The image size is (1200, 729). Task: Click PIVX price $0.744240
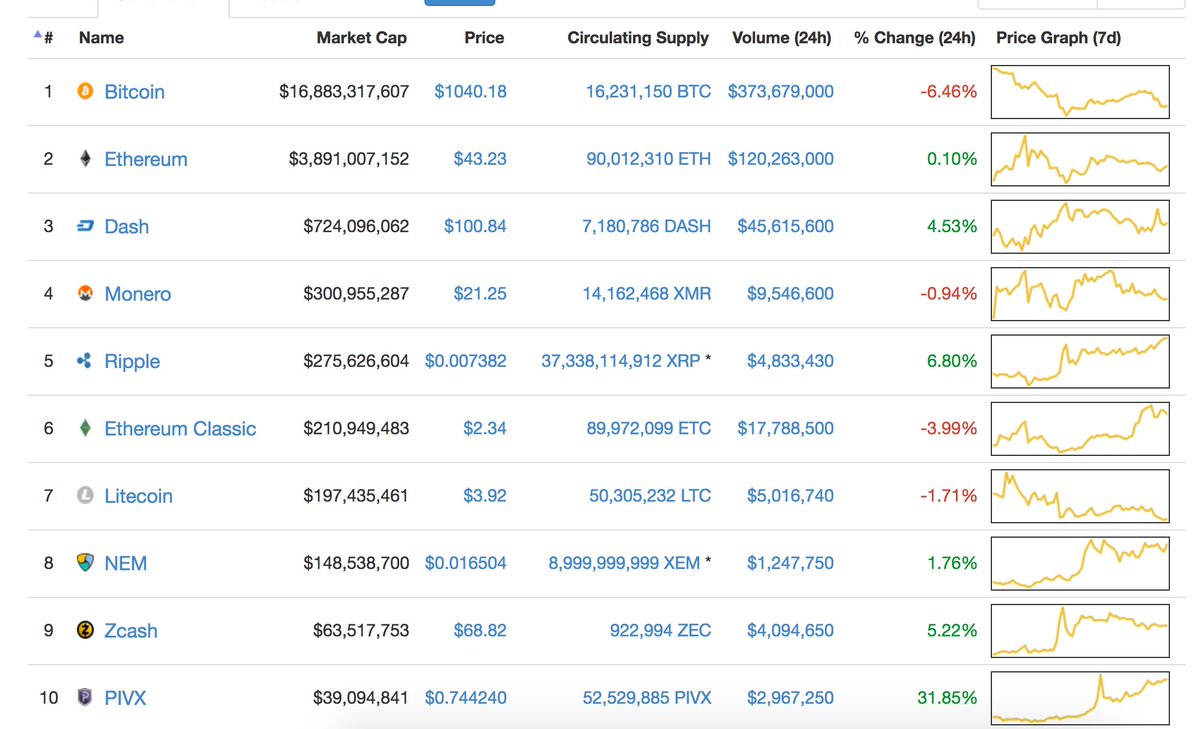click(x=466, y=698)
